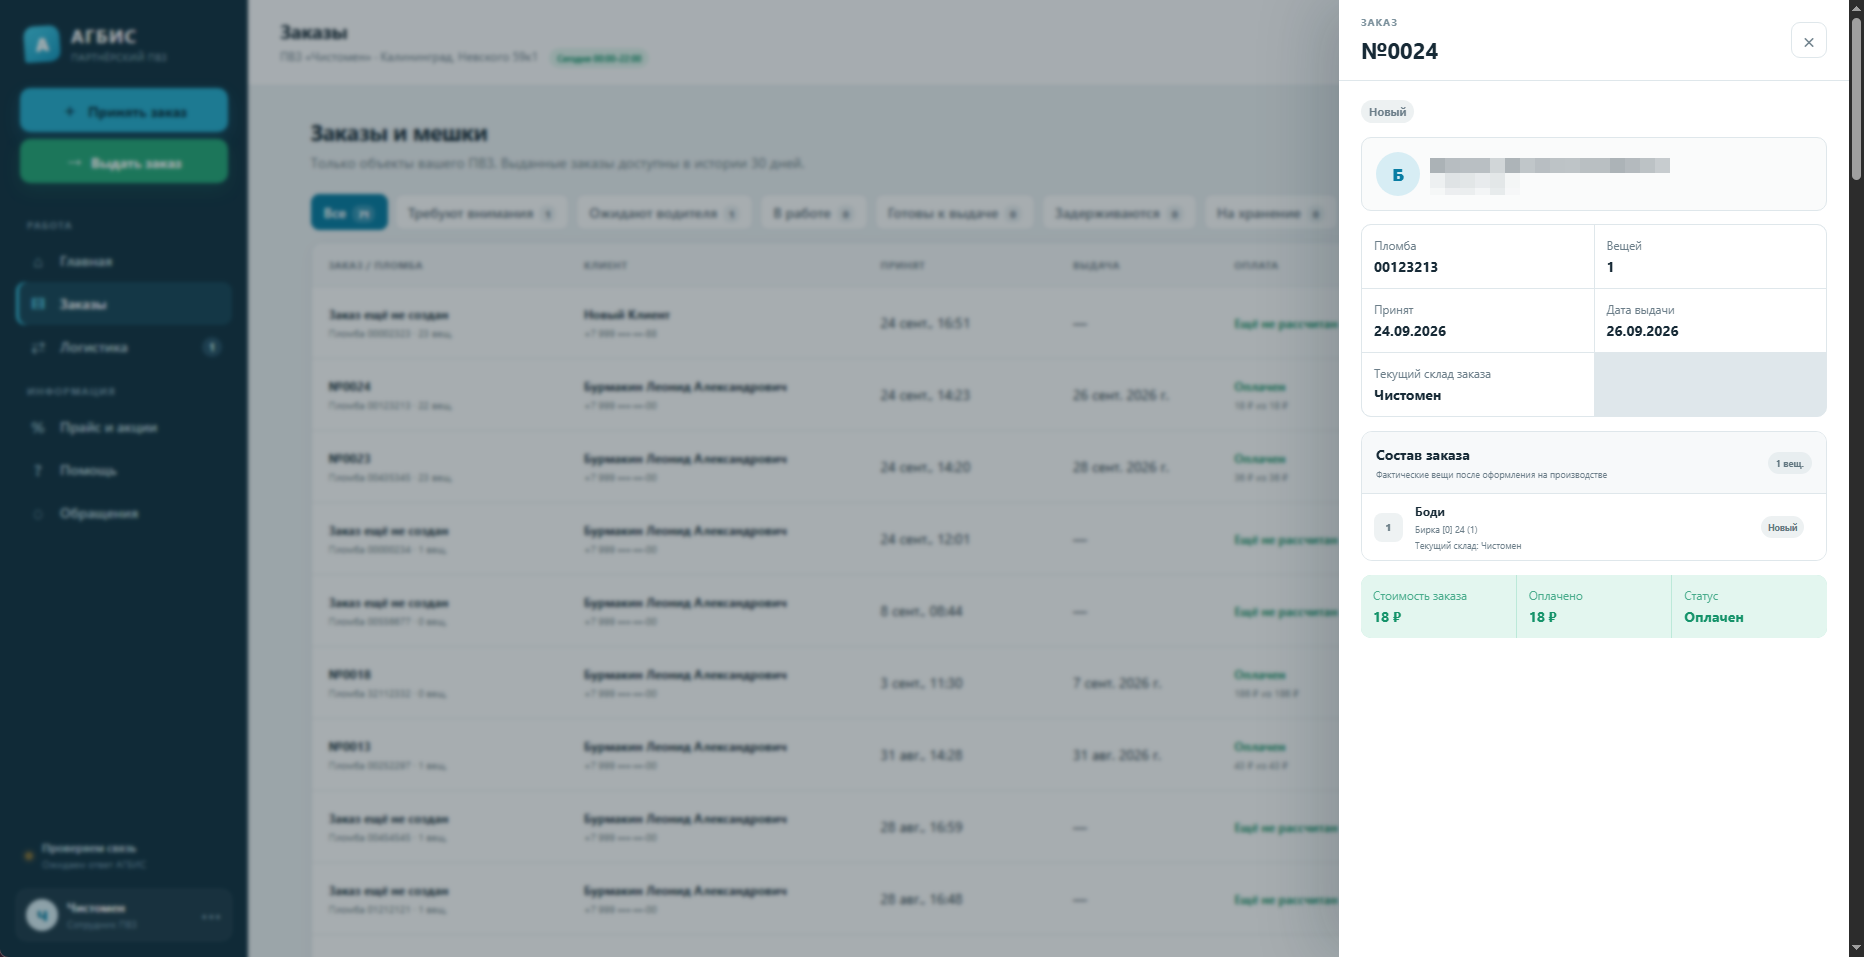Click the Логистика notification count badge
Image resolution: width=1864 pixels, height=957 pixels.
click(x=212, y=347)
